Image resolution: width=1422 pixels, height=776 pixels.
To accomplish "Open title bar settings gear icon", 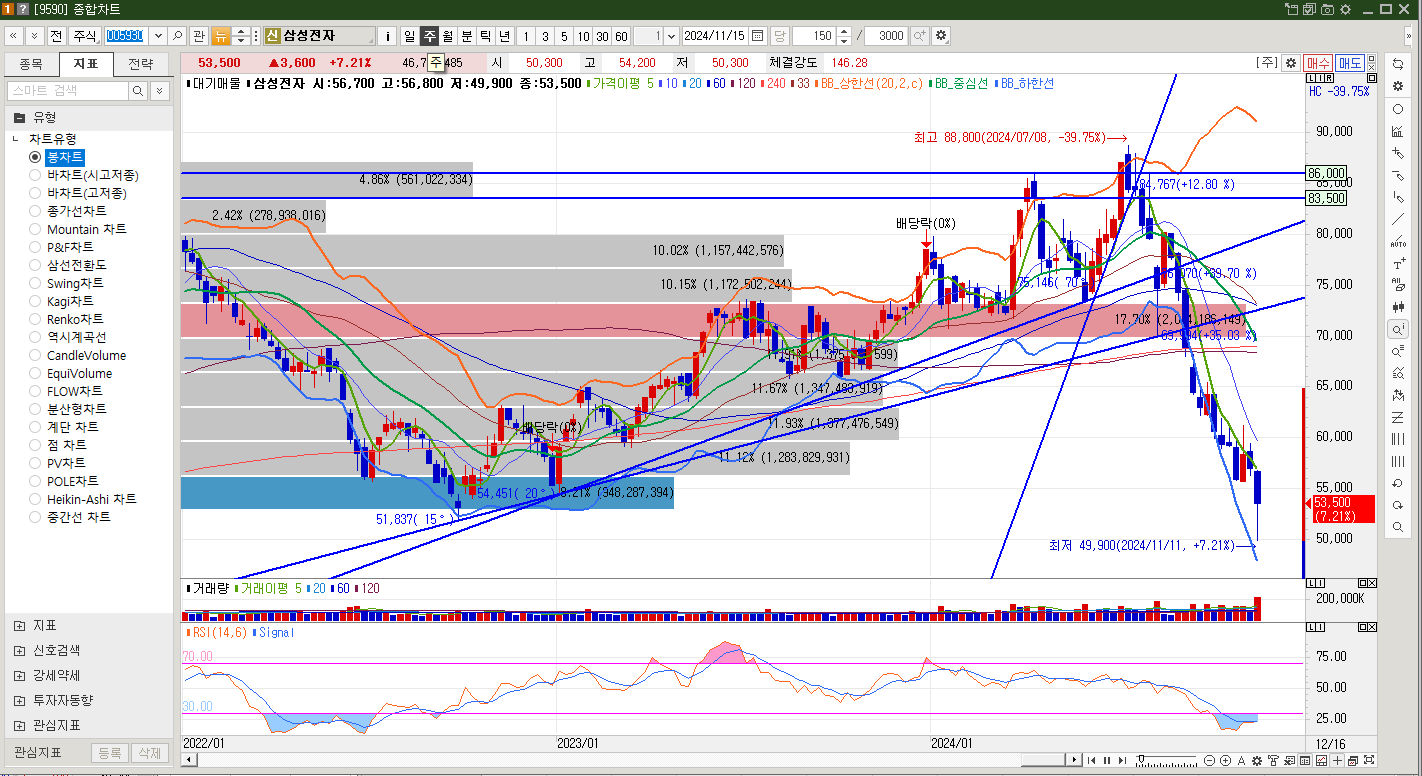I will (1345, 9).
